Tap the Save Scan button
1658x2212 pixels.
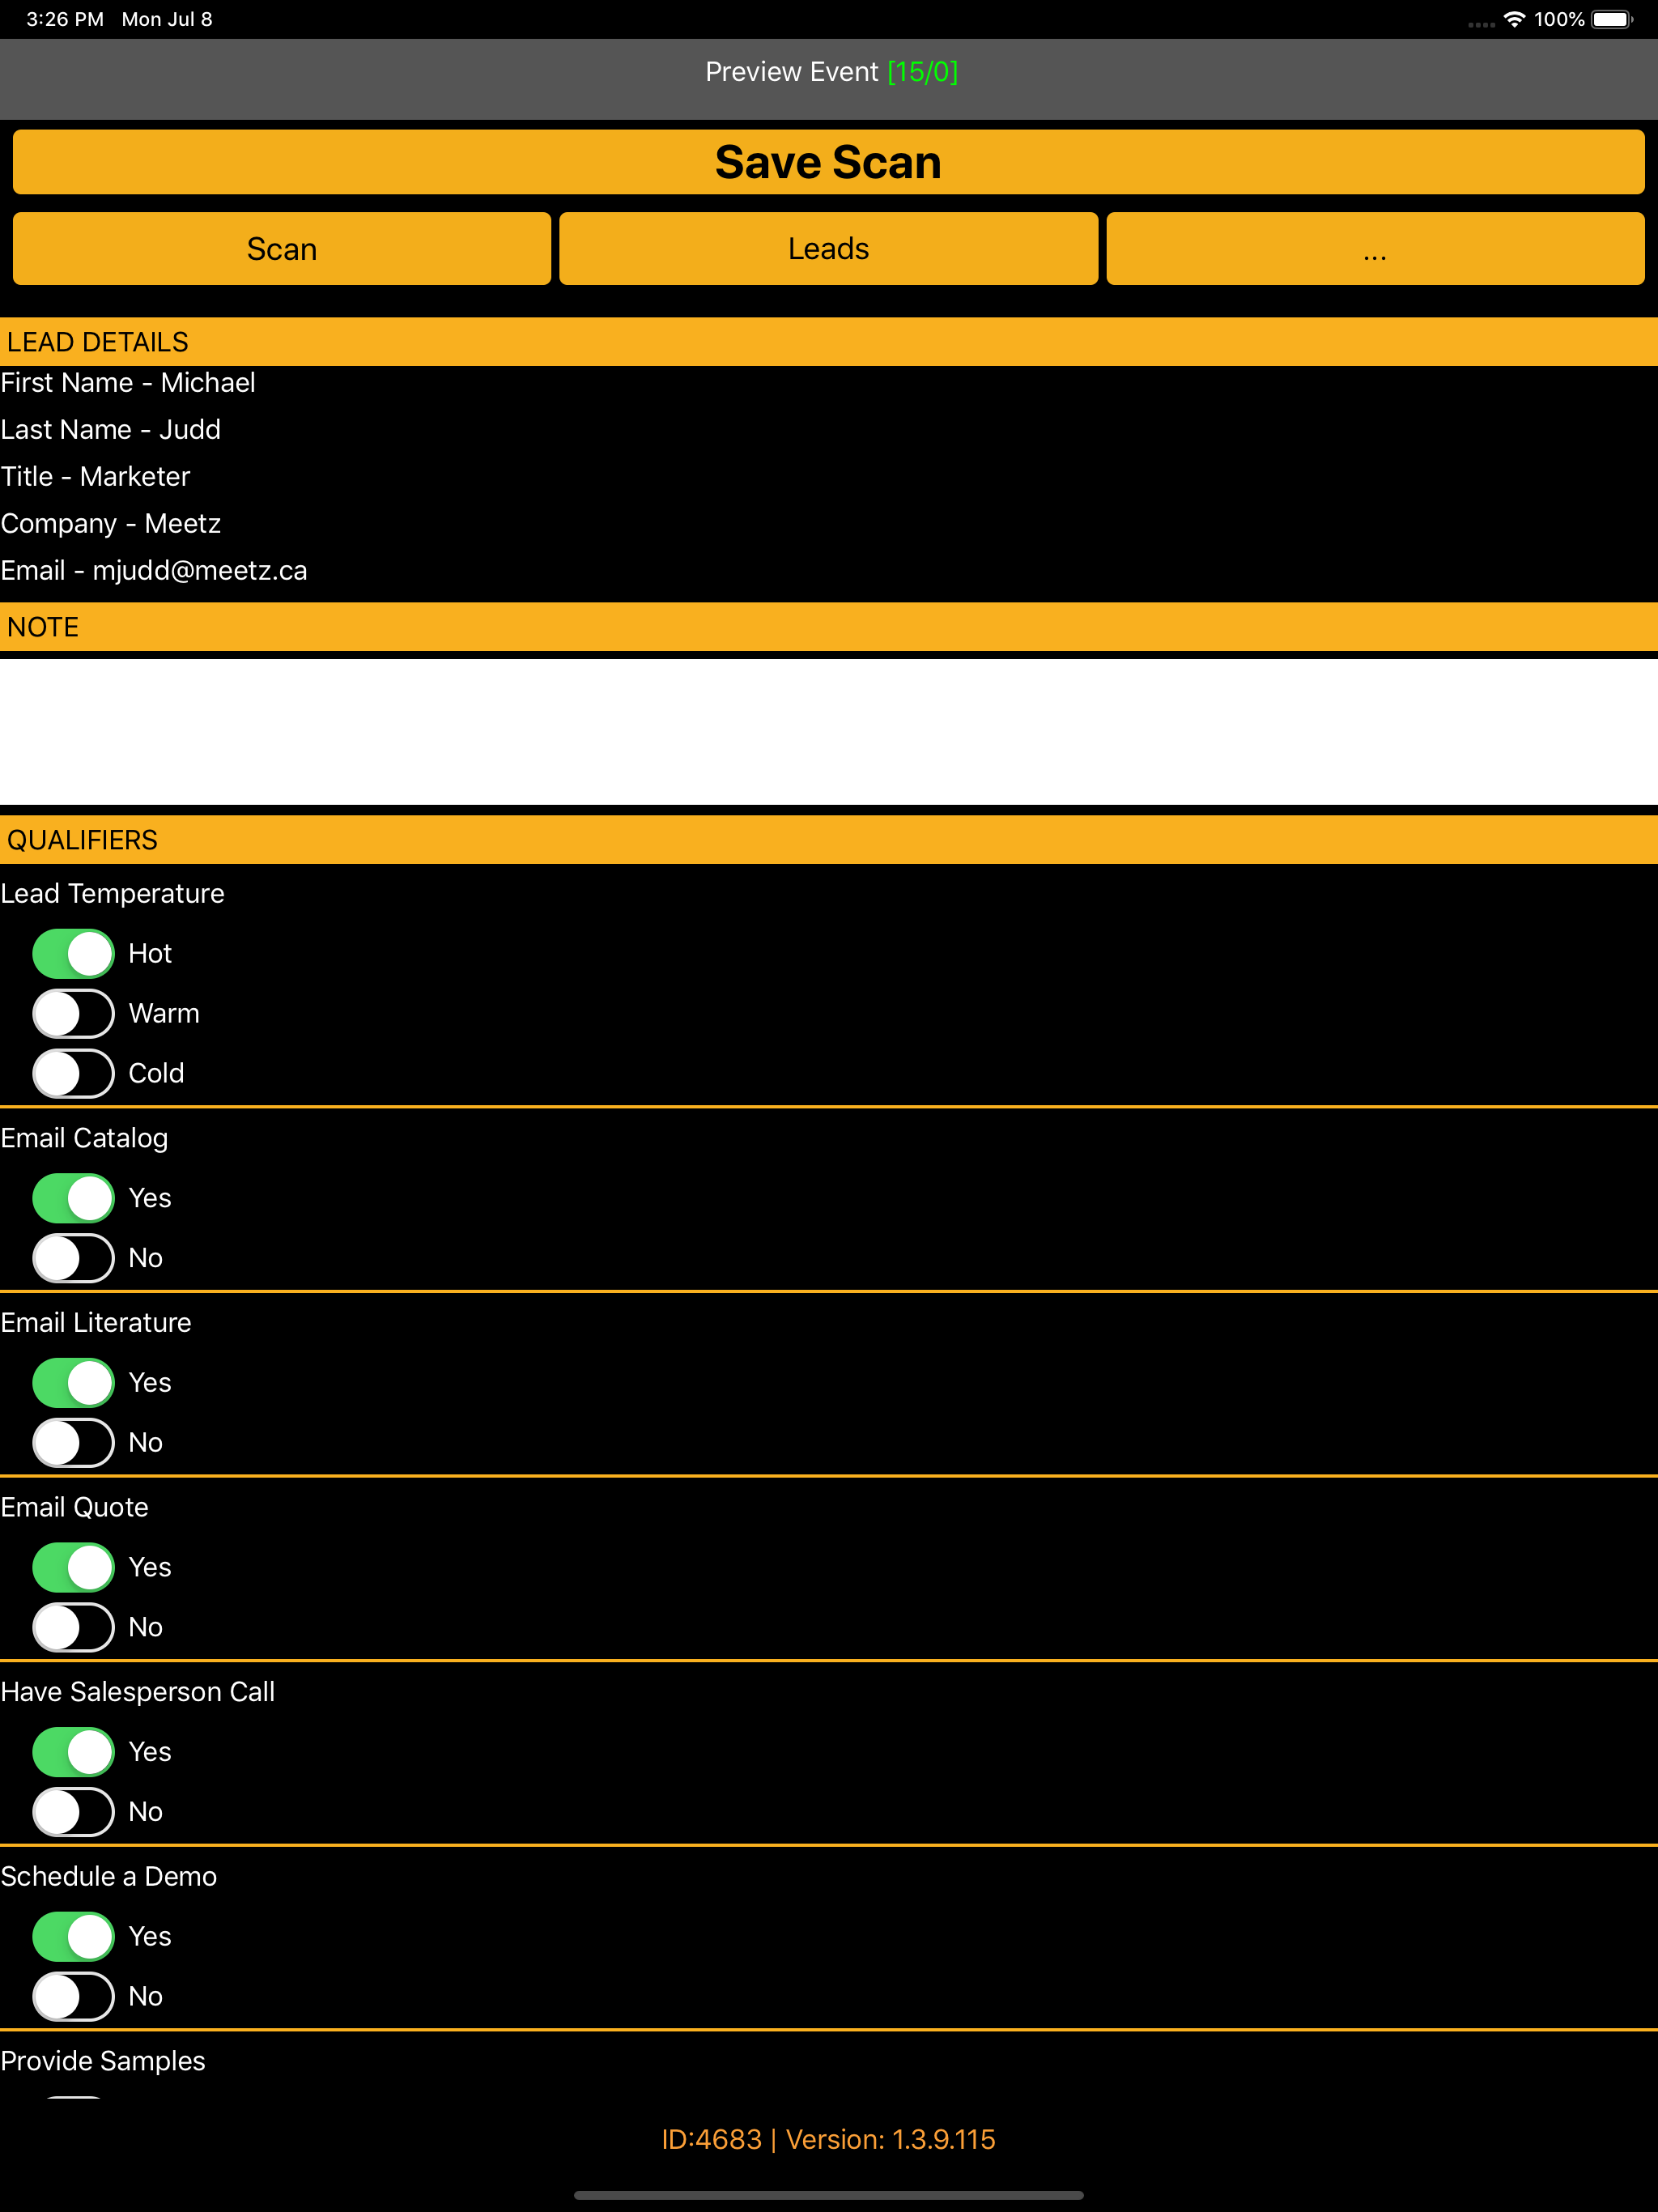[828, 162]
